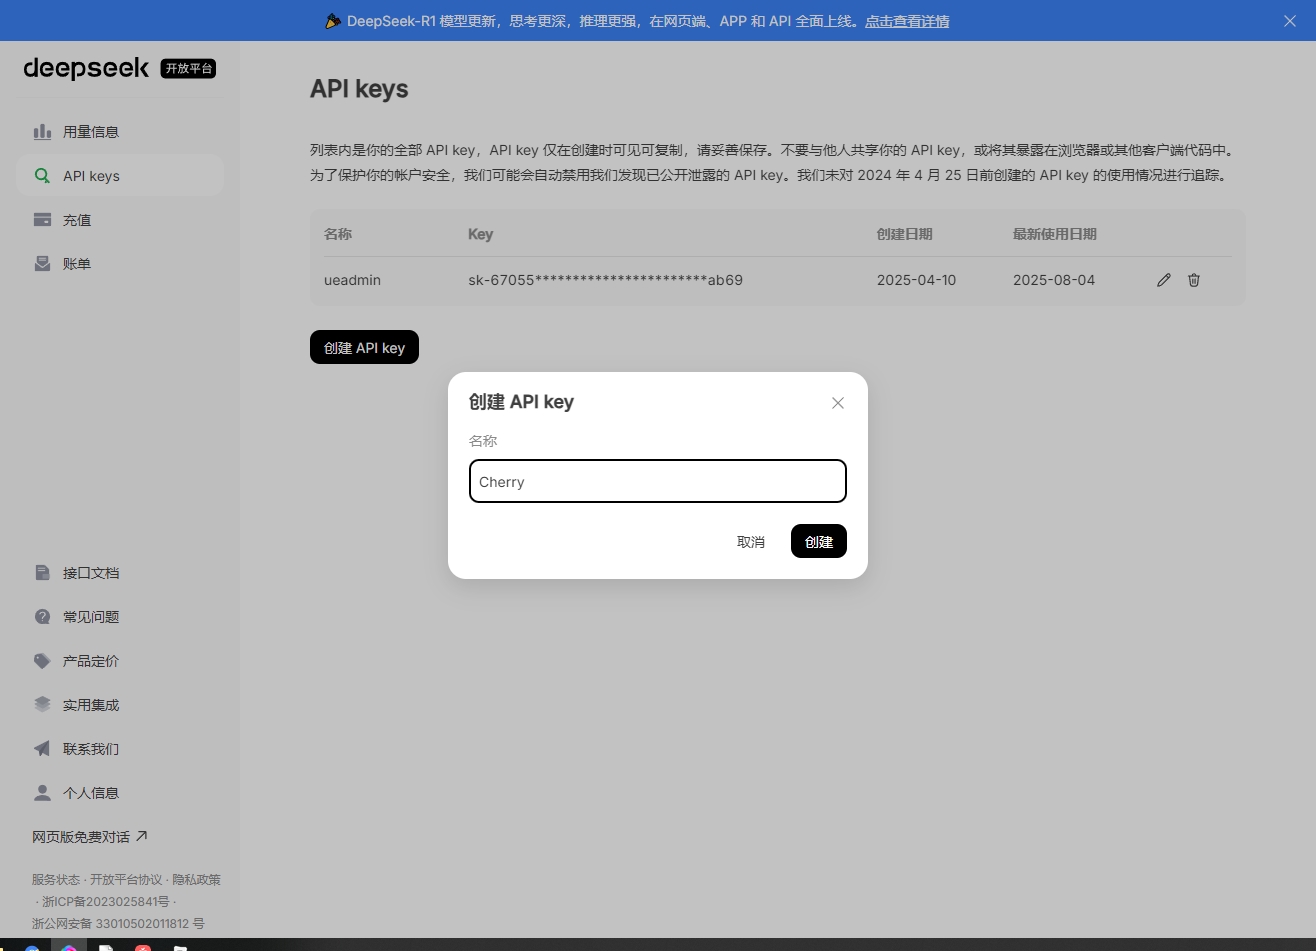The width and height of the screenshot is (1316, 951).
Task: Open the 浙公网安备 33010502011812 号 link
Action: pos(118,924)
